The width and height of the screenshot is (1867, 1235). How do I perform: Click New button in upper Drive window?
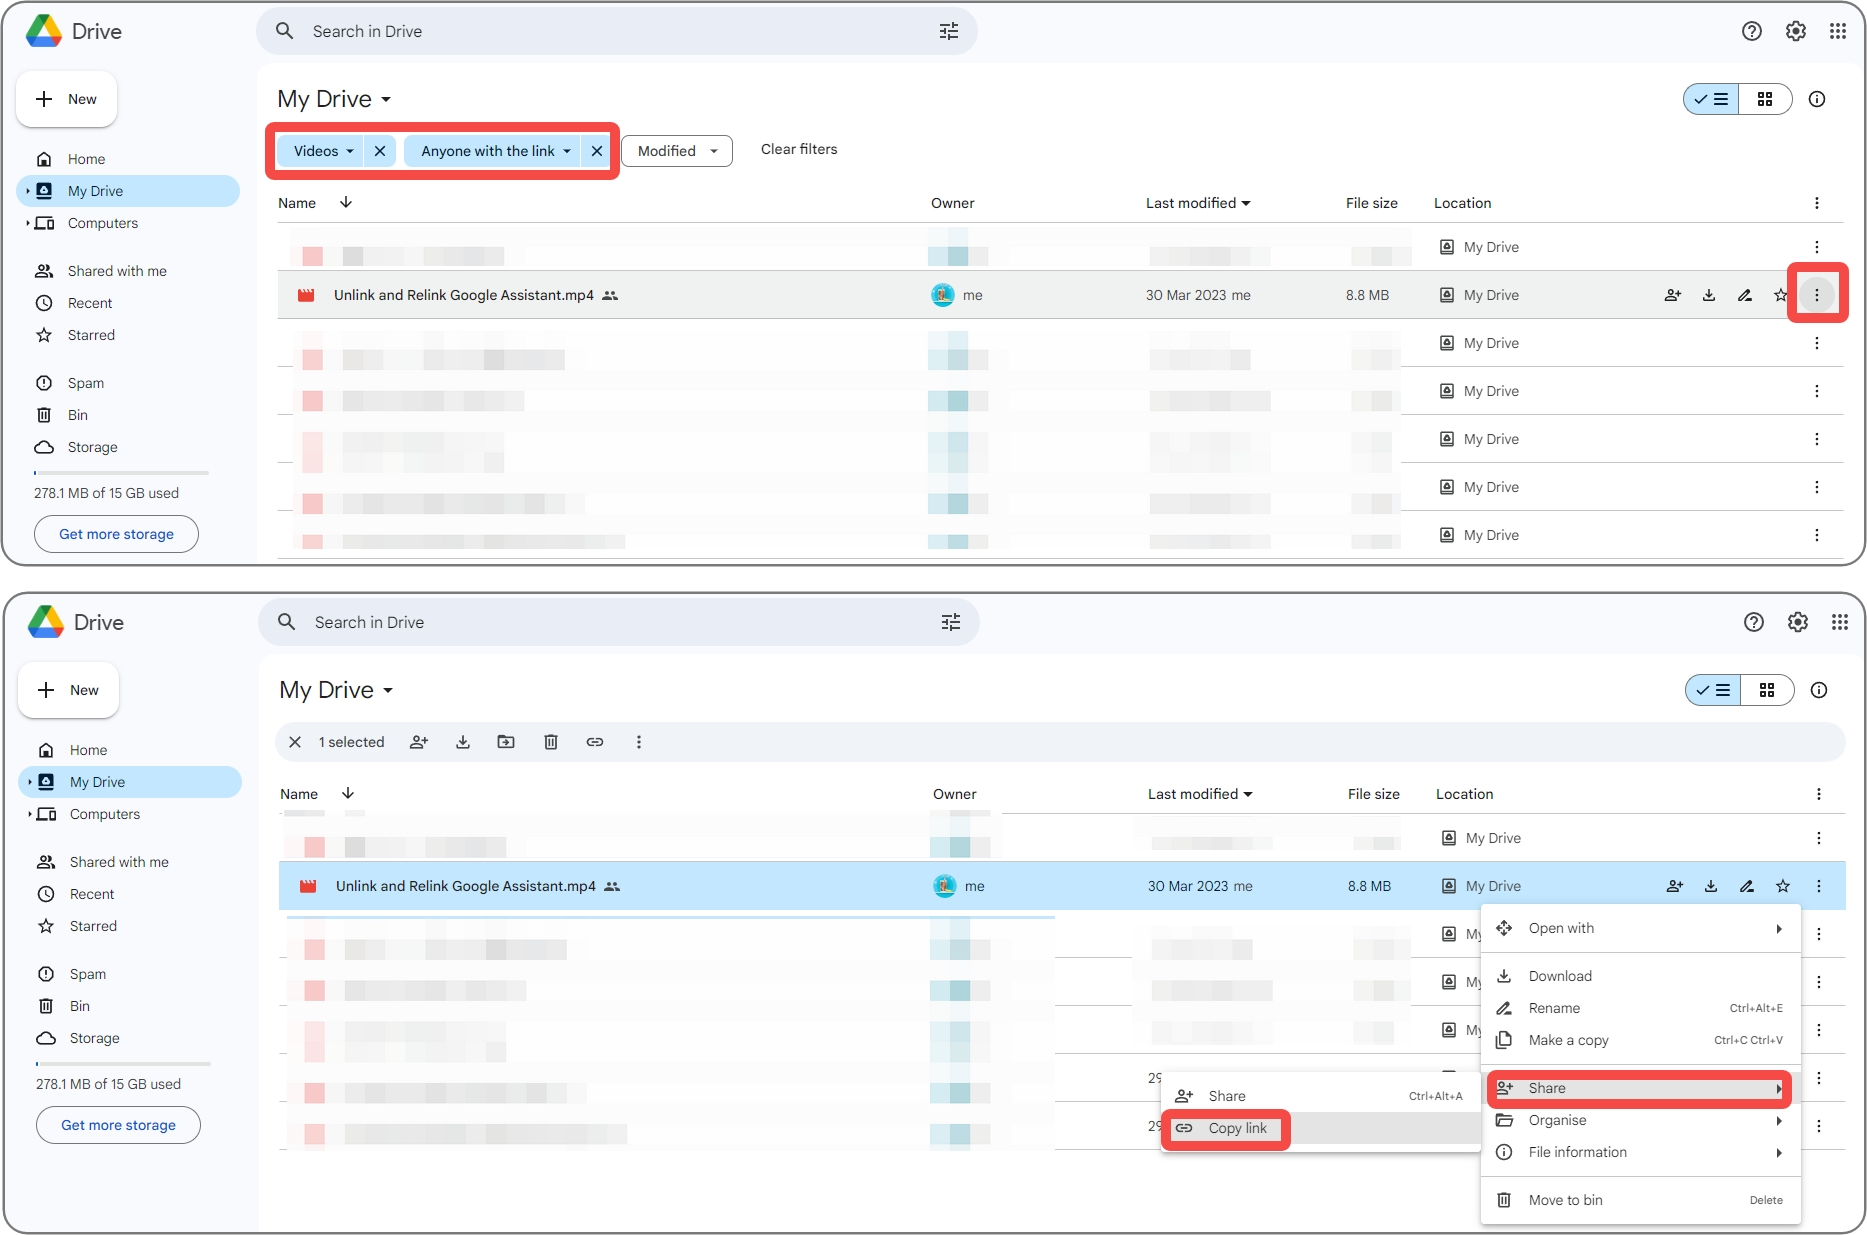click(67, 99)
